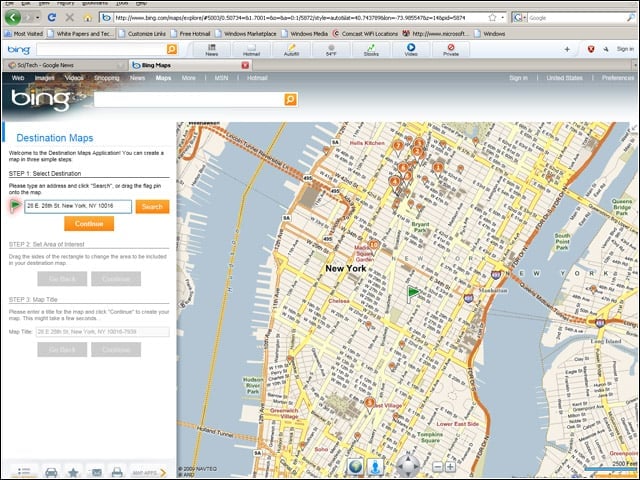Image resolution: width=640 pixels, height=480 pixels.
Task: Check the 54°F weather toolbar button
Action: [x=331, y=50]
